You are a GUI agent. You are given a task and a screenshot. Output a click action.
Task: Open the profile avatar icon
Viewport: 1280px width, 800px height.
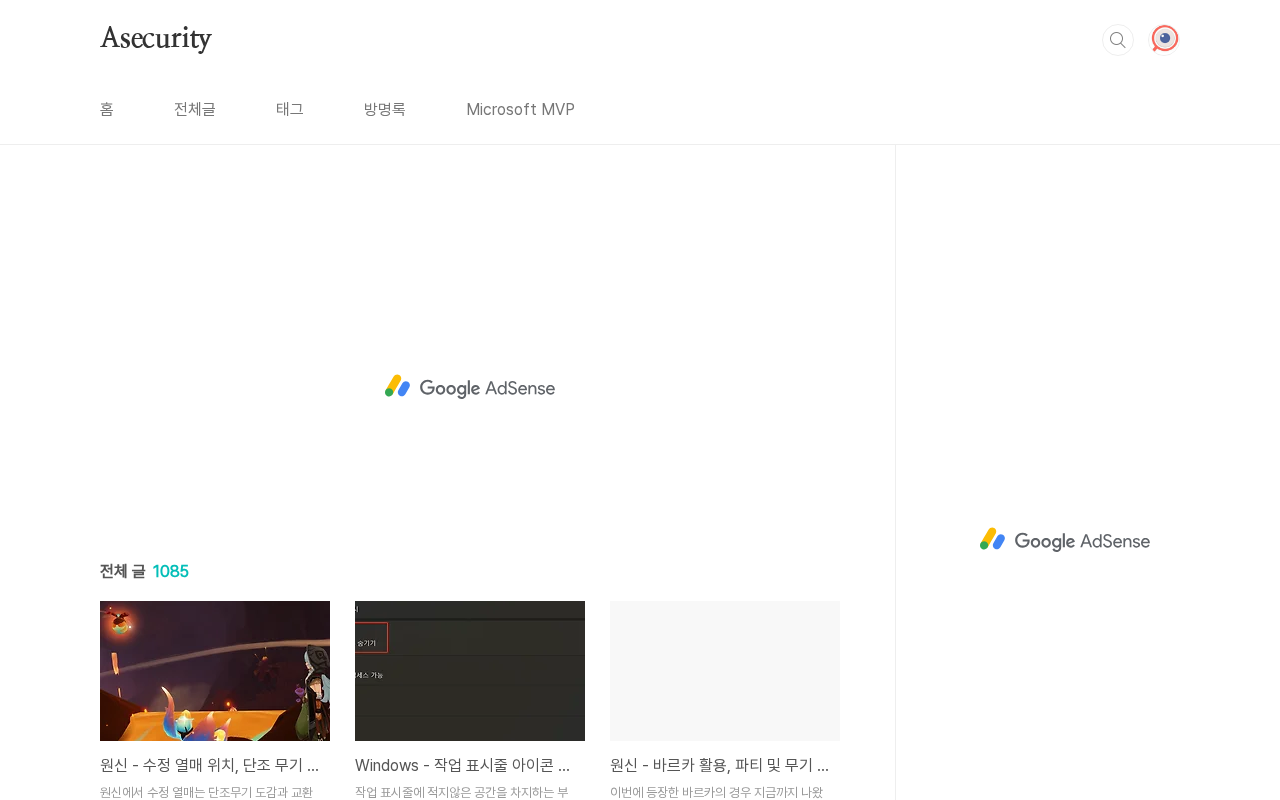coord(1164,39)
